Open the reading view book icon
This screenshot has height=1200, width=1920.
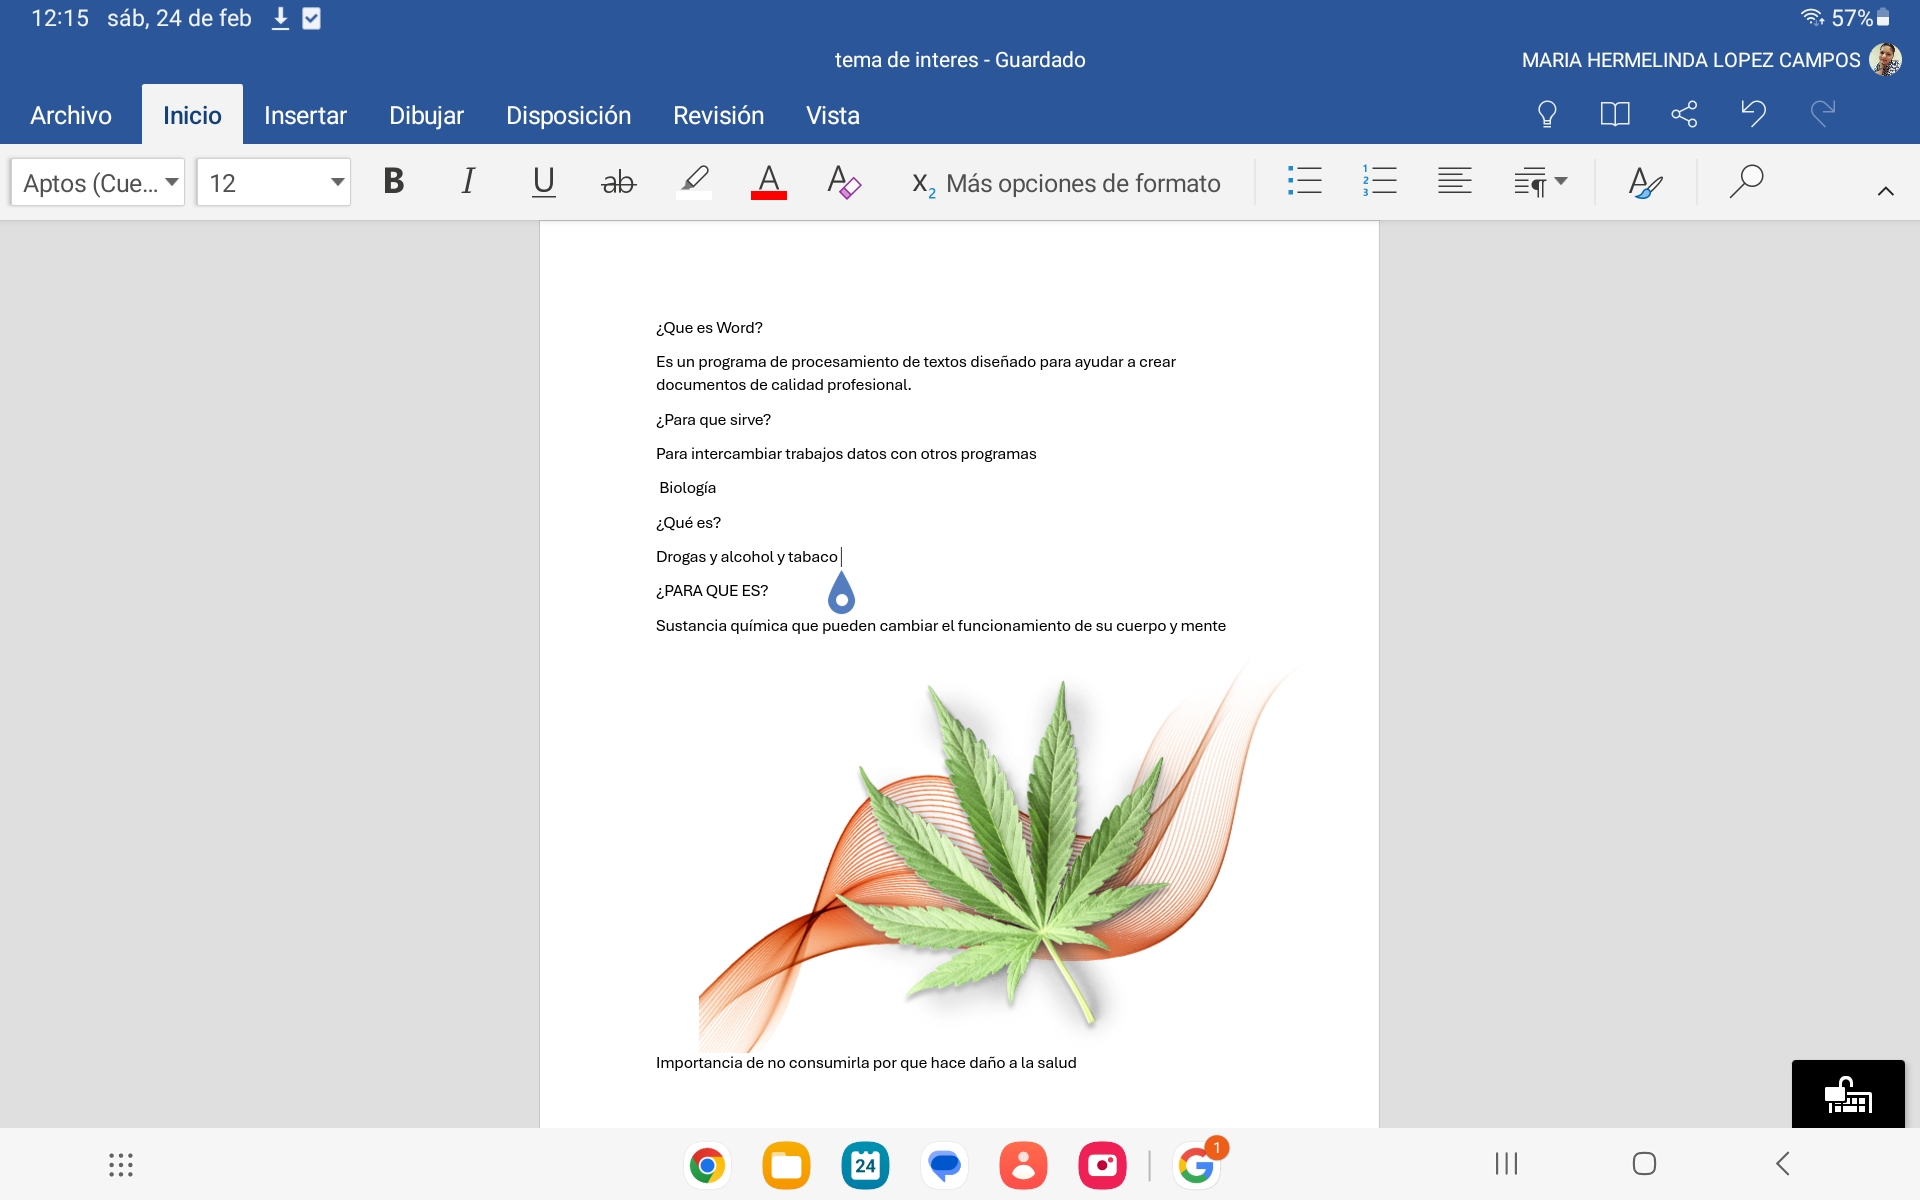[x=1615, y=114]
